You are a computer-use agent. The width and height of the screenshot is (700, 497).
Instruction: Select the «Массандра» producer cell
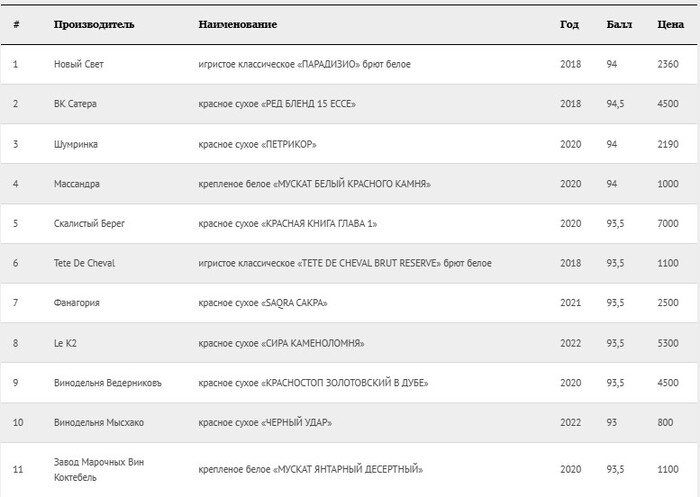tap(77, 184)
